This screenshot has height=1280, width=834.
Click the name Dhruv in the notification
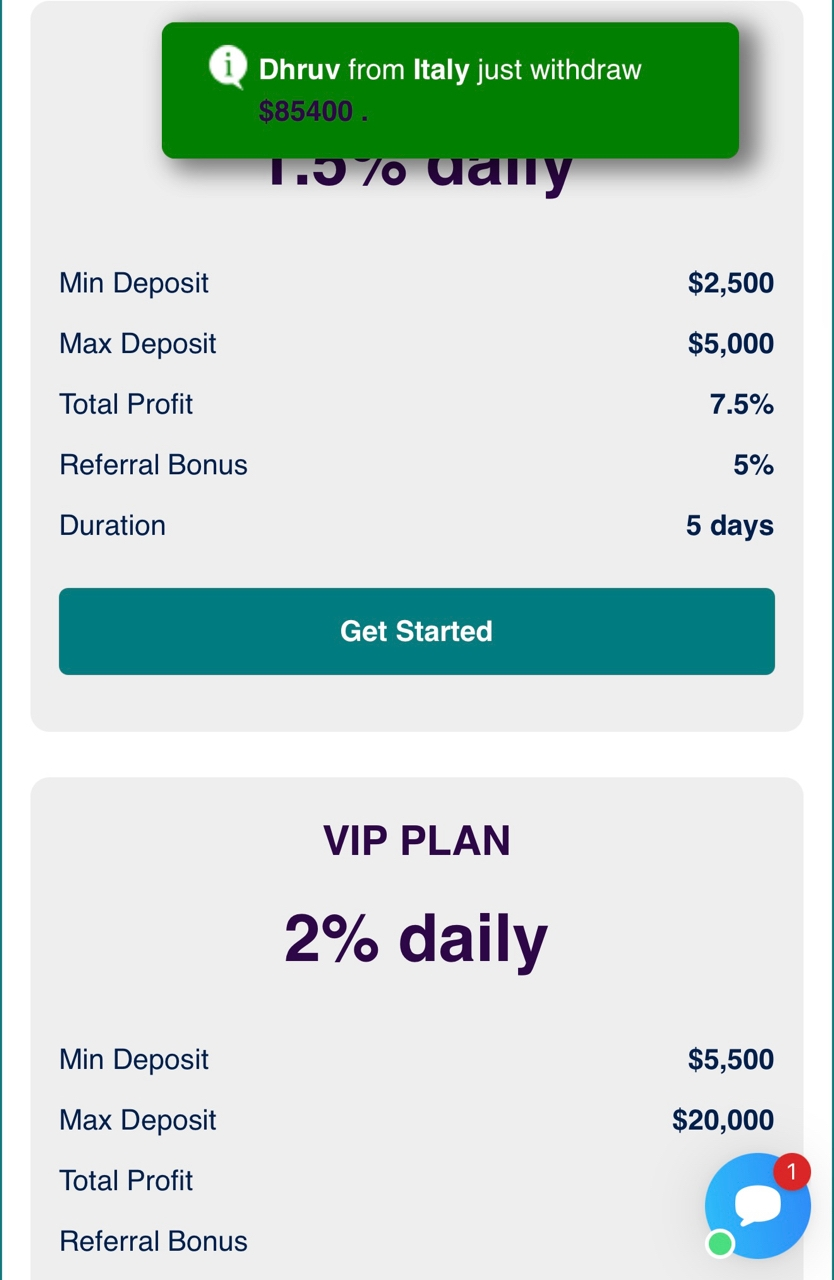point(299,70)
